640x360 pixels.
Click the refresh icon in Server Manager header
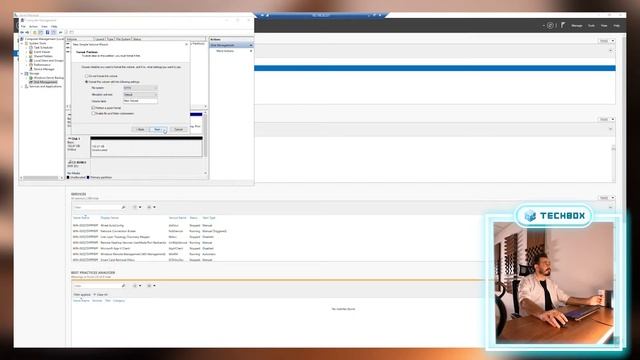coord(550,25)
